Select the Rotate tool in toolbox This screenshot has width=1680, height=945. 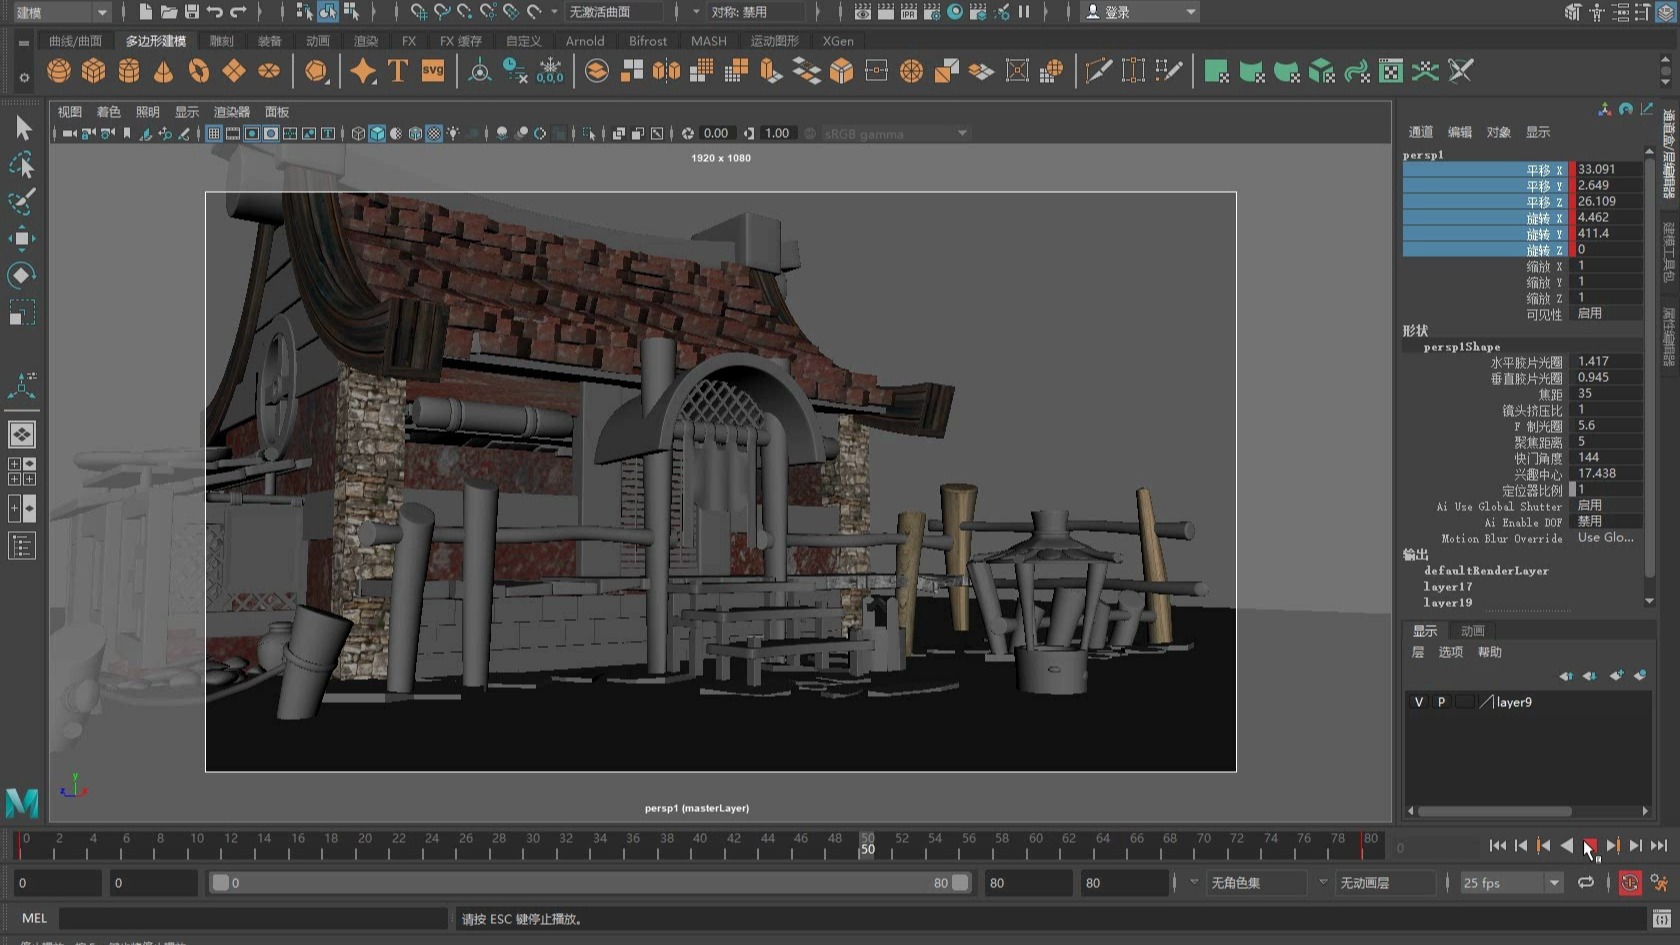(x=21, y=275)
